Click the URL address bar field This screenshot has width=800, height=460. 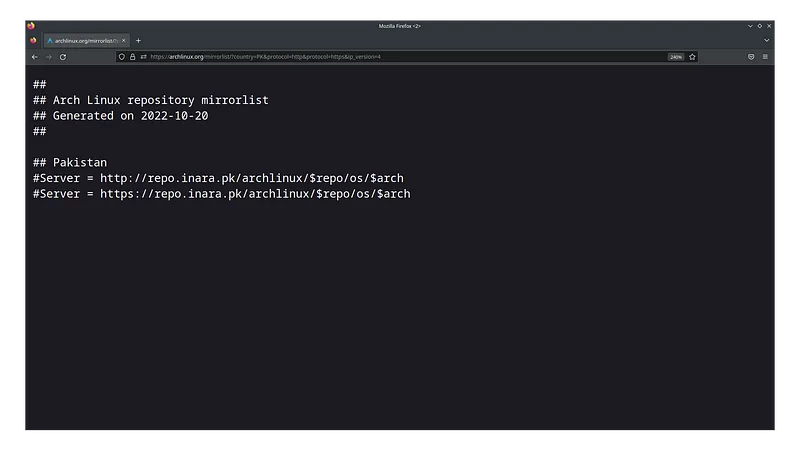point(400,57)
